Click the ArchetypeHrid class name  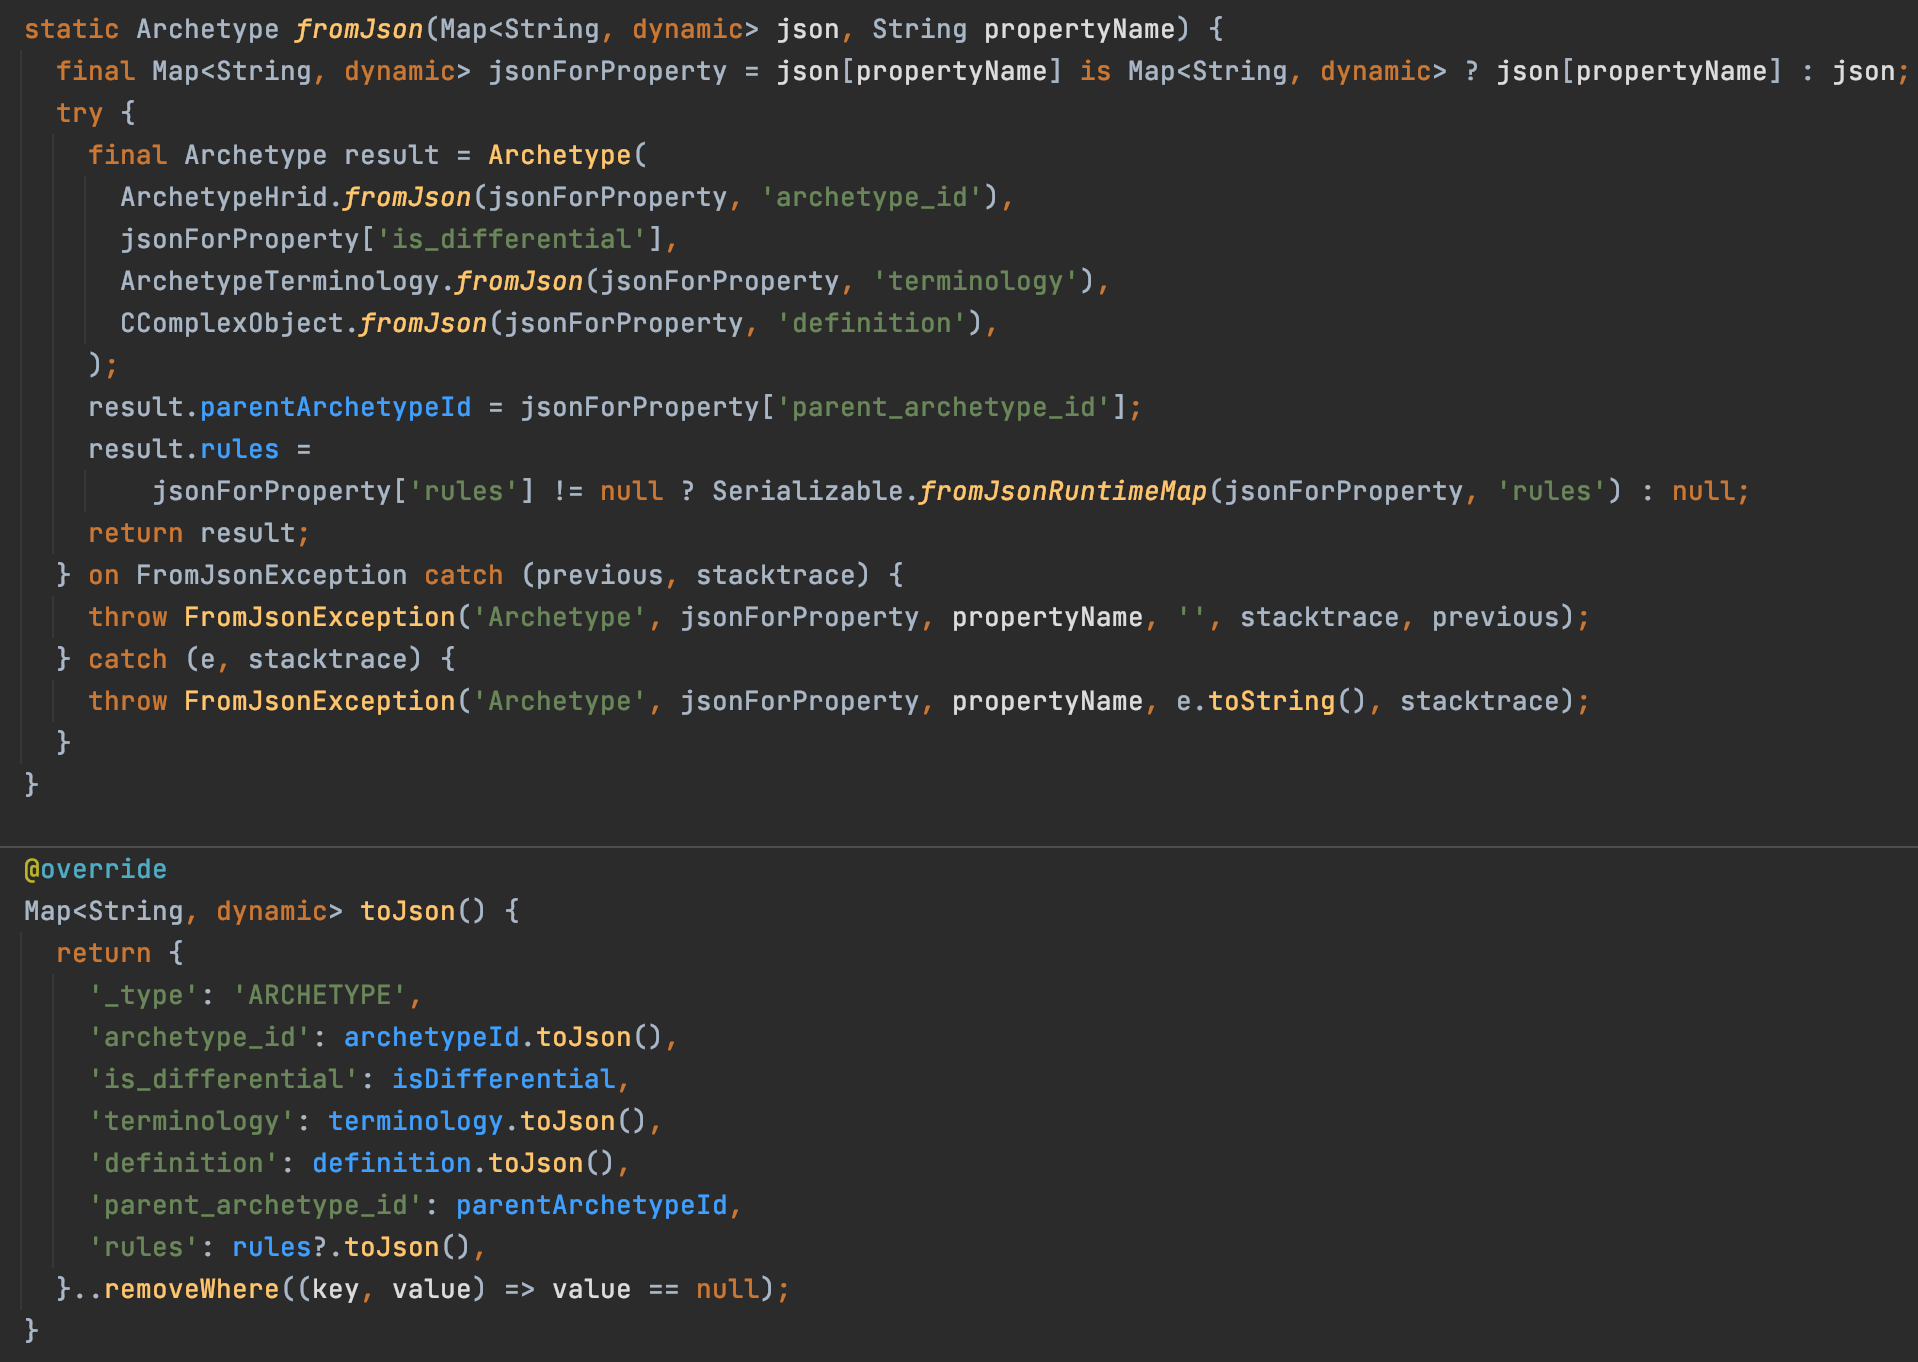[224, 197]
